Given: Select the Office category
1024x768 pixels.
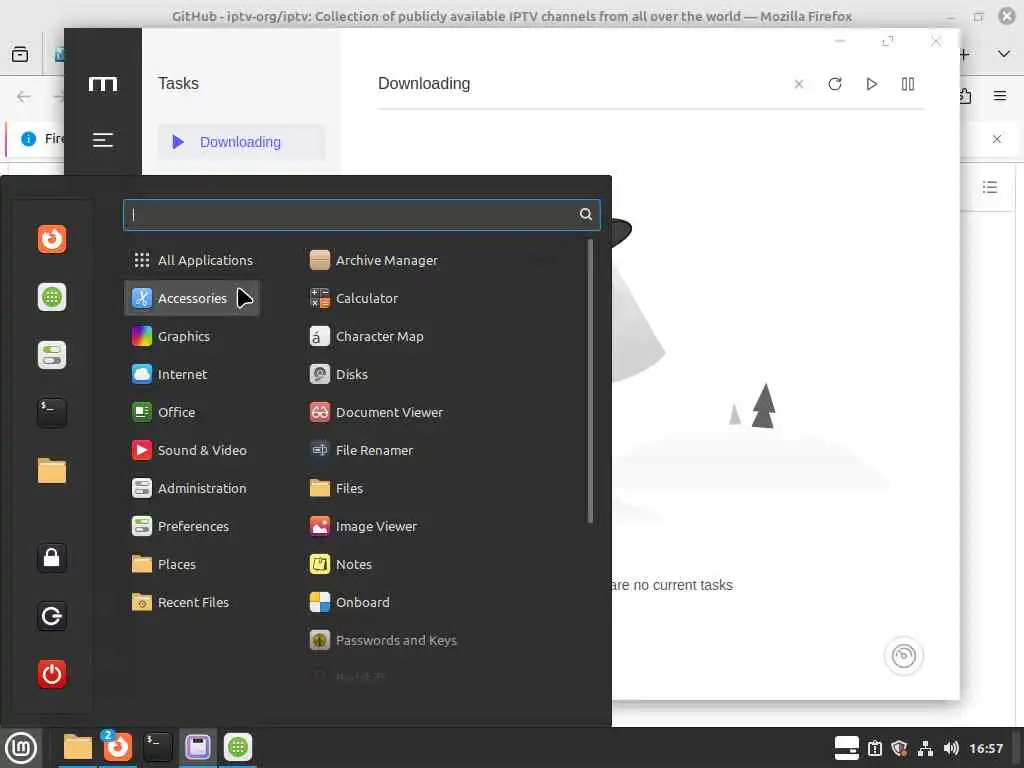Looking at the screenshot, I should [192, 412].
